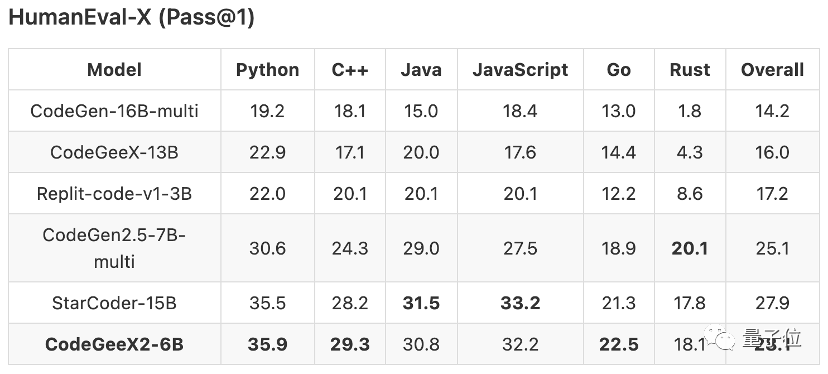The width and height of the screenshot is (828, 374).
Task: Select the Replit-code-v1-3B model cell
Action: click(114, 193)
